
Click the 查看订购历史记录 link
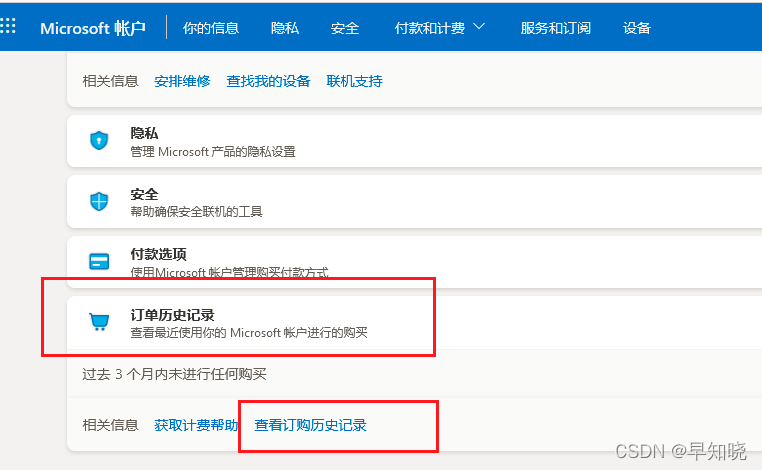pyautogui.click(x=311, y=425)
